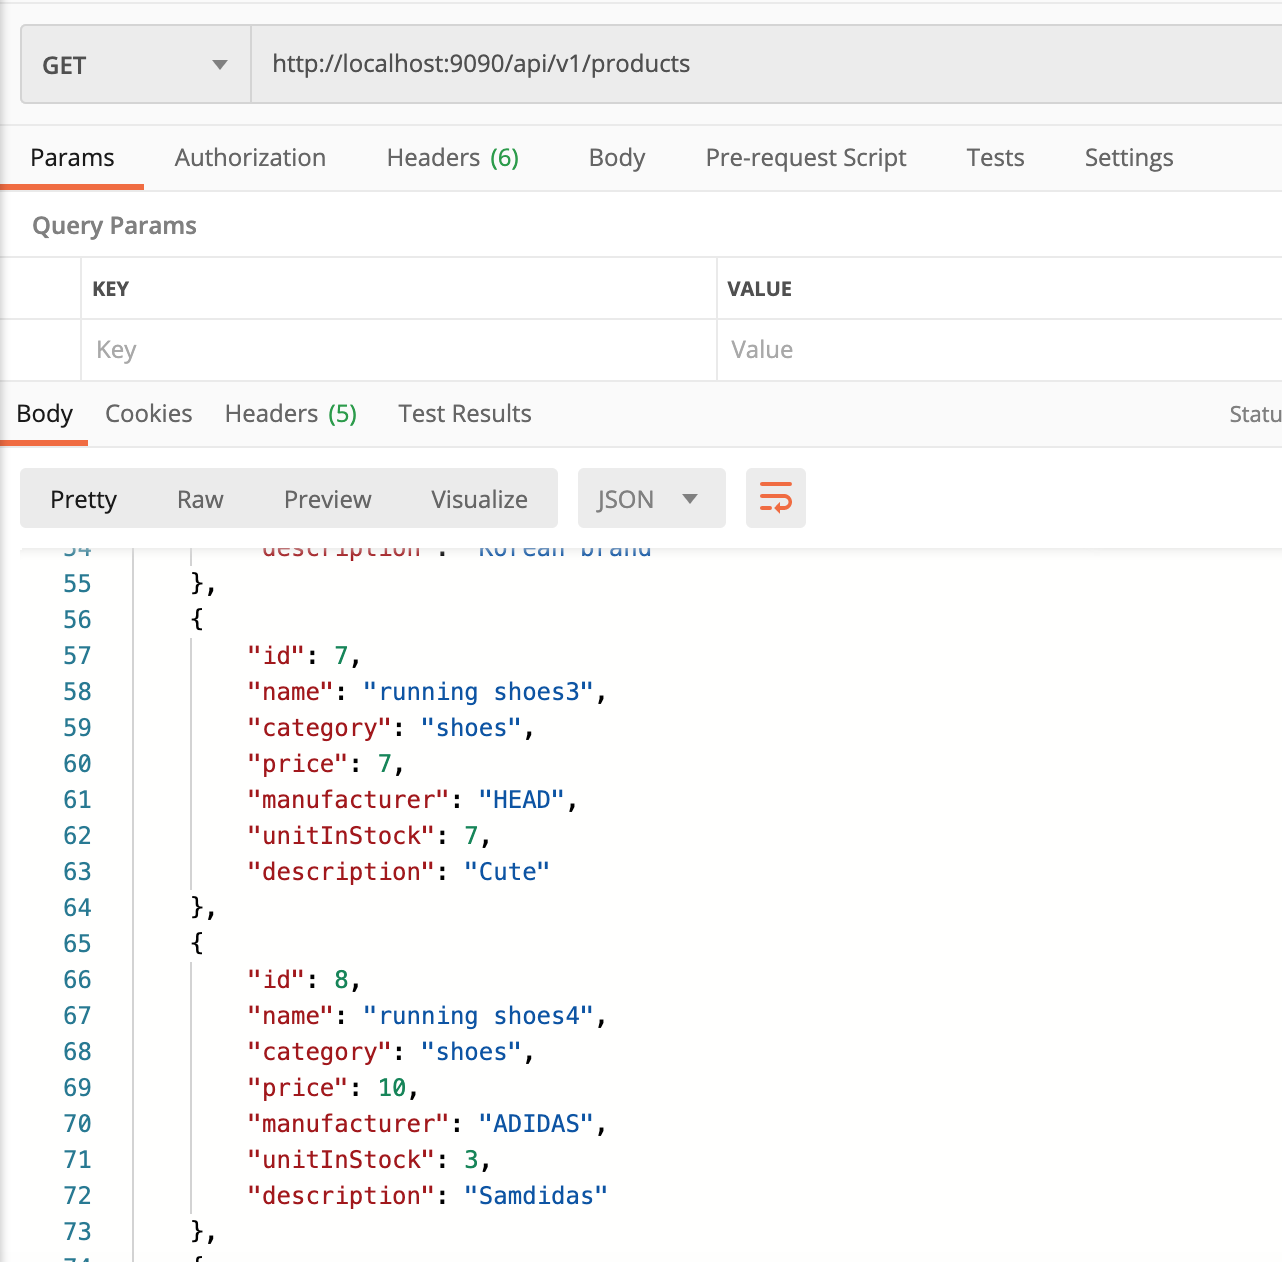Click the "price": 7 line

coord(326,764)
